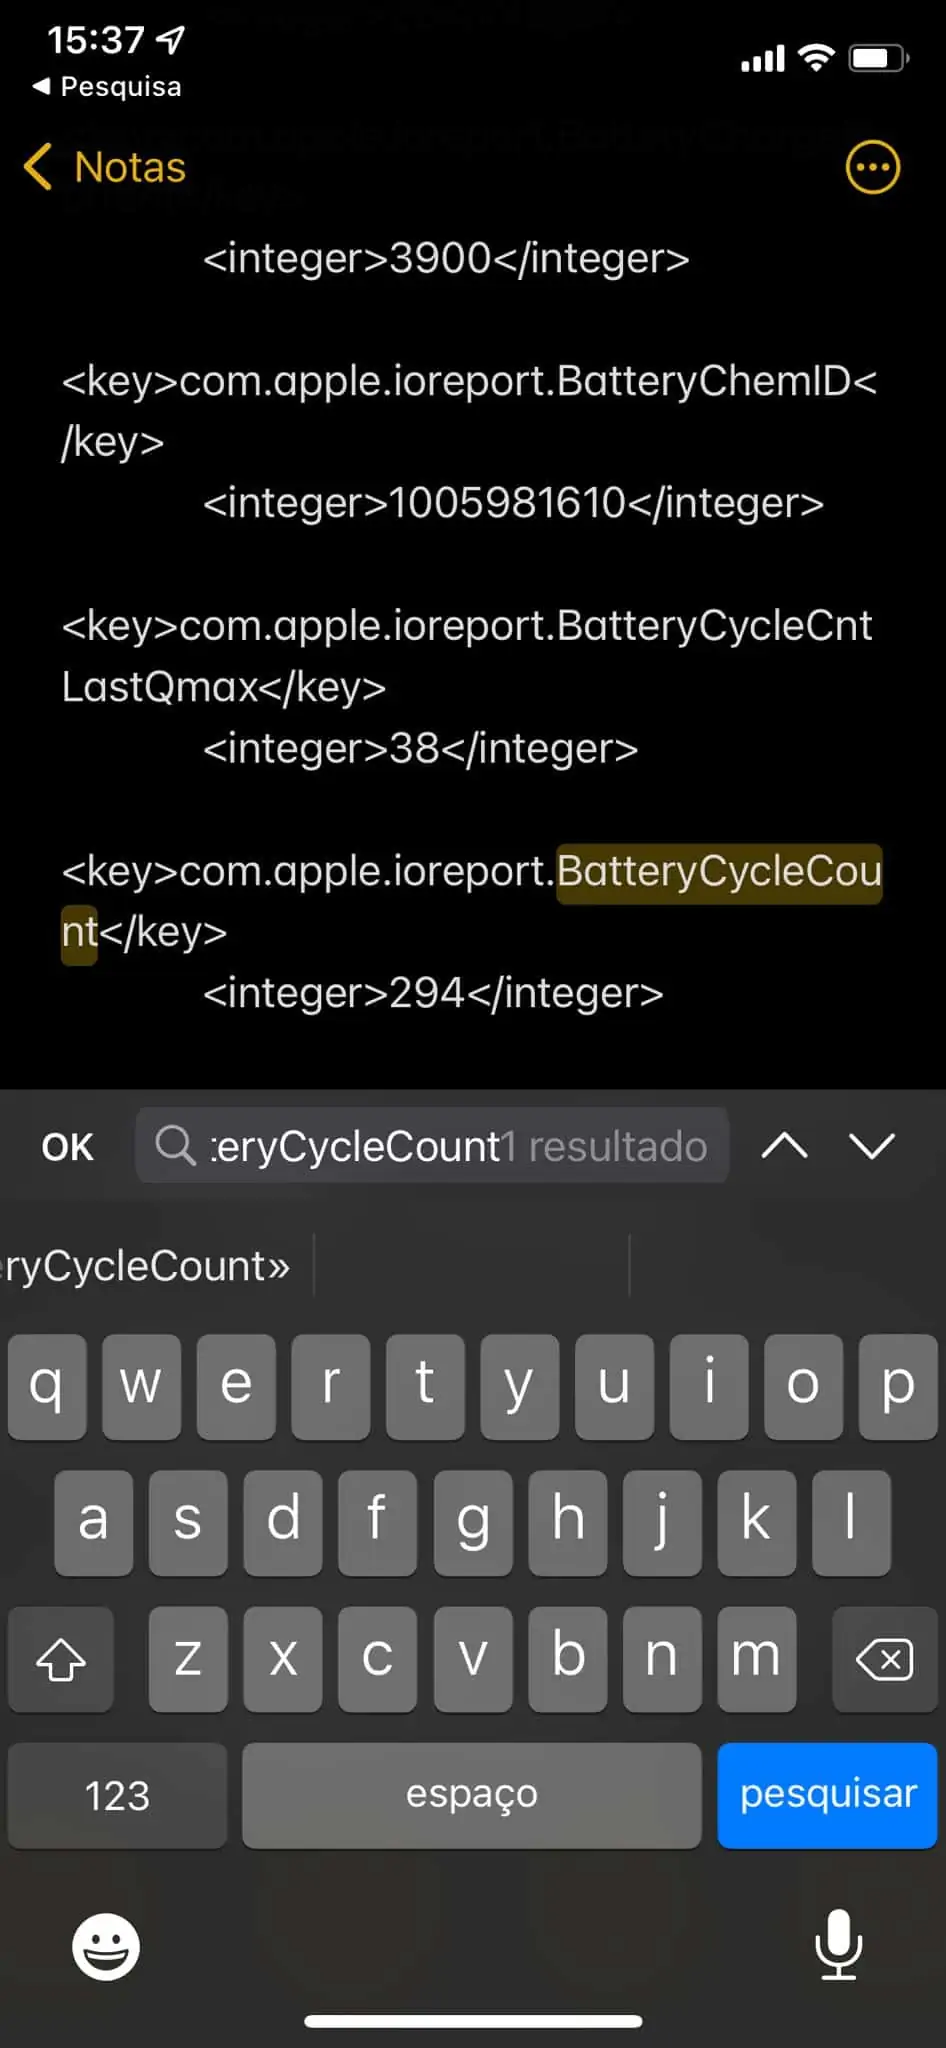946x2048 pixels.
Task: Jump to previous search result arrow
Action: tap(784, 1145)
